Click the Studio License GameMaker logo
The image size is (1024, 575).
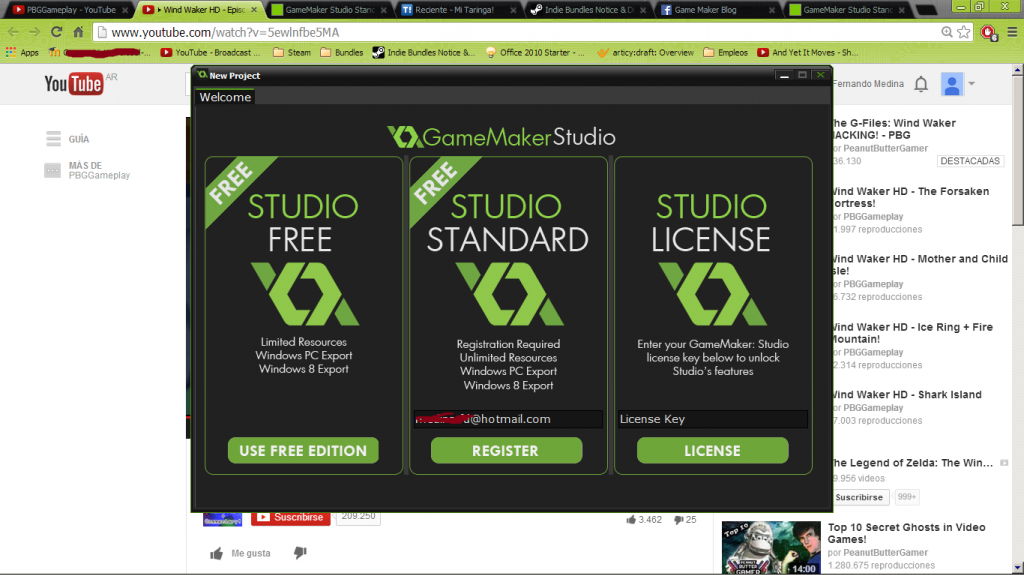(x=712, y=293)
